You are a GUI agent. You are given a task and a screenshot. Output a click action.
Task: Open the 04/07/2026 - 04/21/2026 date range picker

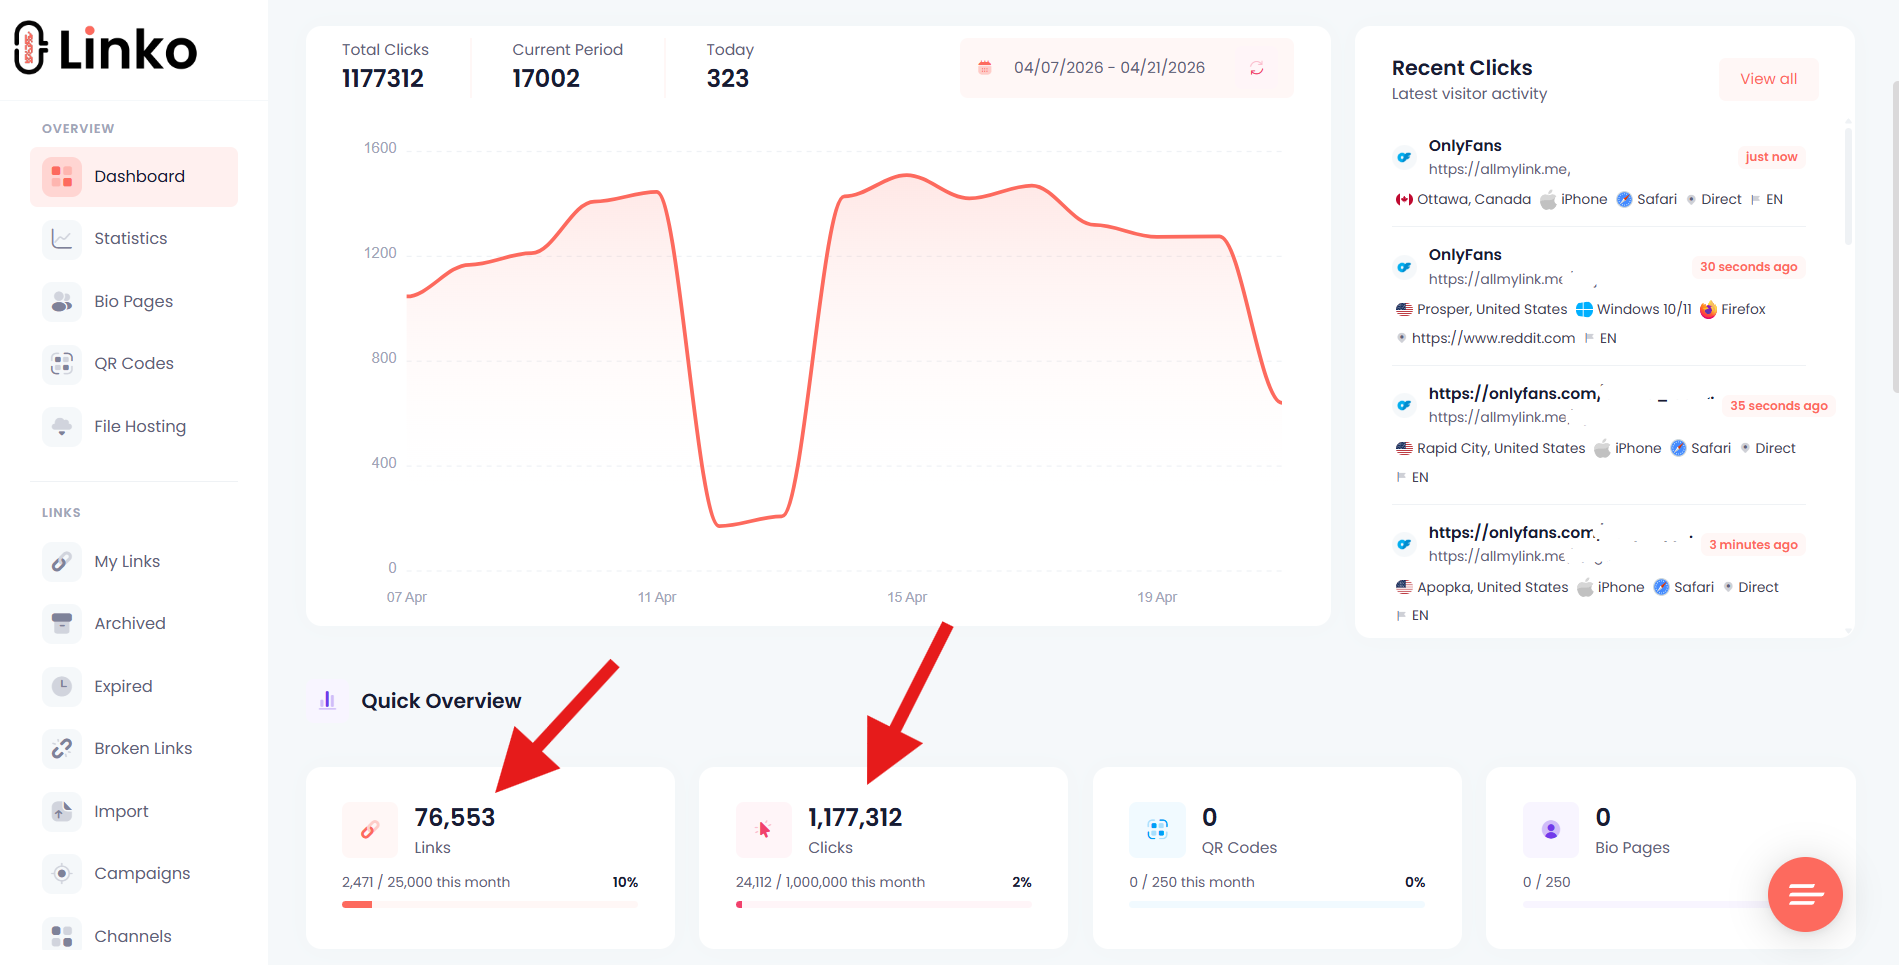pyautogui.click(x=1108, y=67)
